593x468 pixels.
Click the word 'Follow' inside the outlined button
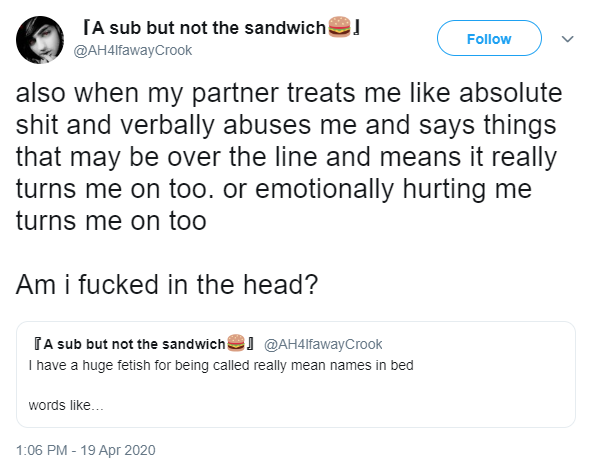pos(489,39)
